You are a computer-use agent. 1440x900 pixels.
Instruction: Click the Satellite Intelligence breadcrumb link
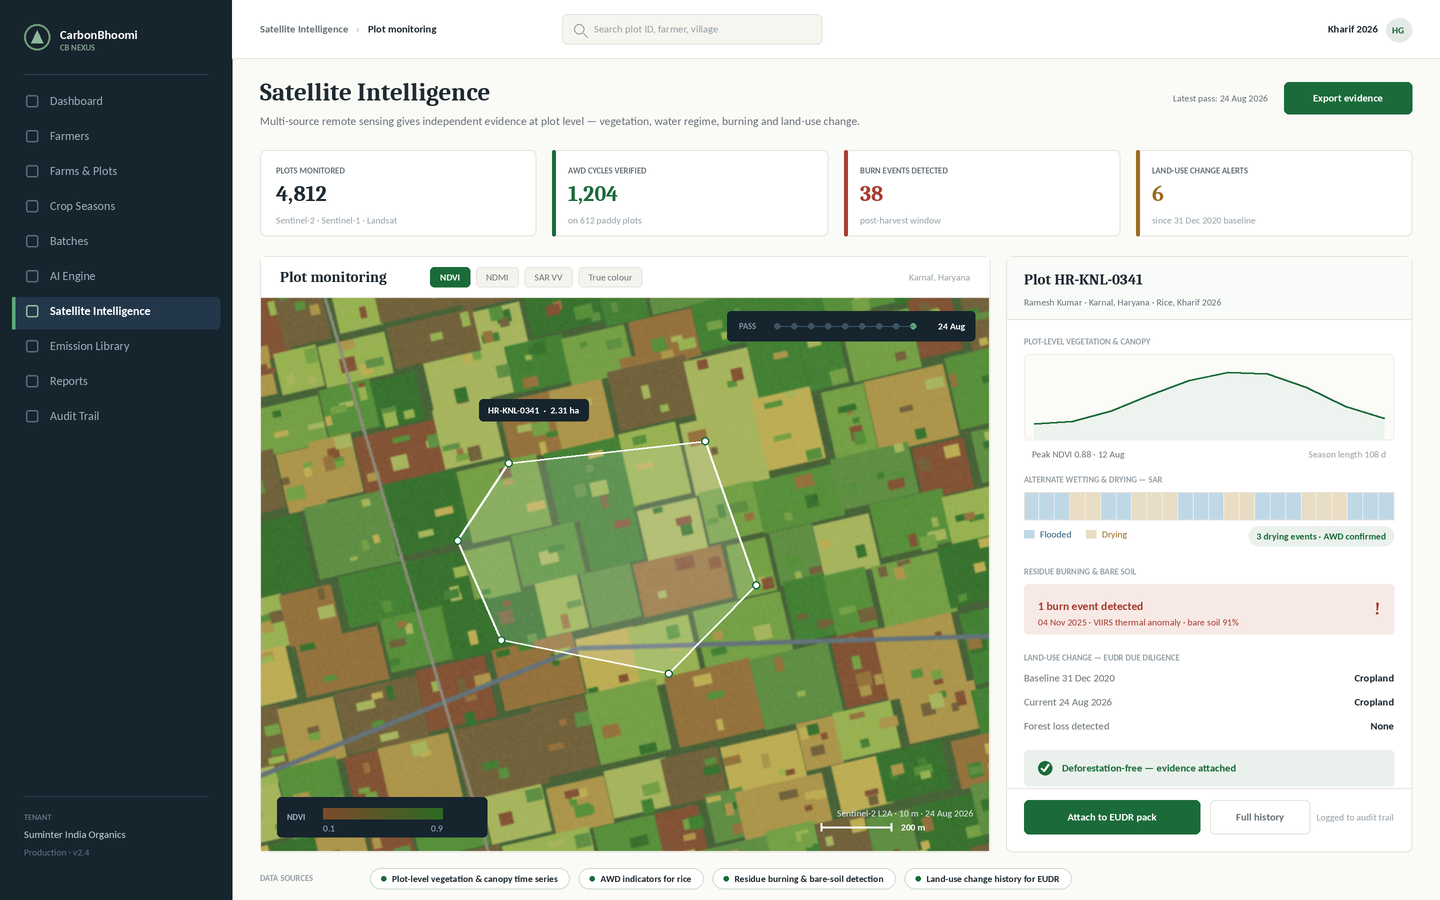tap(304, 30)
